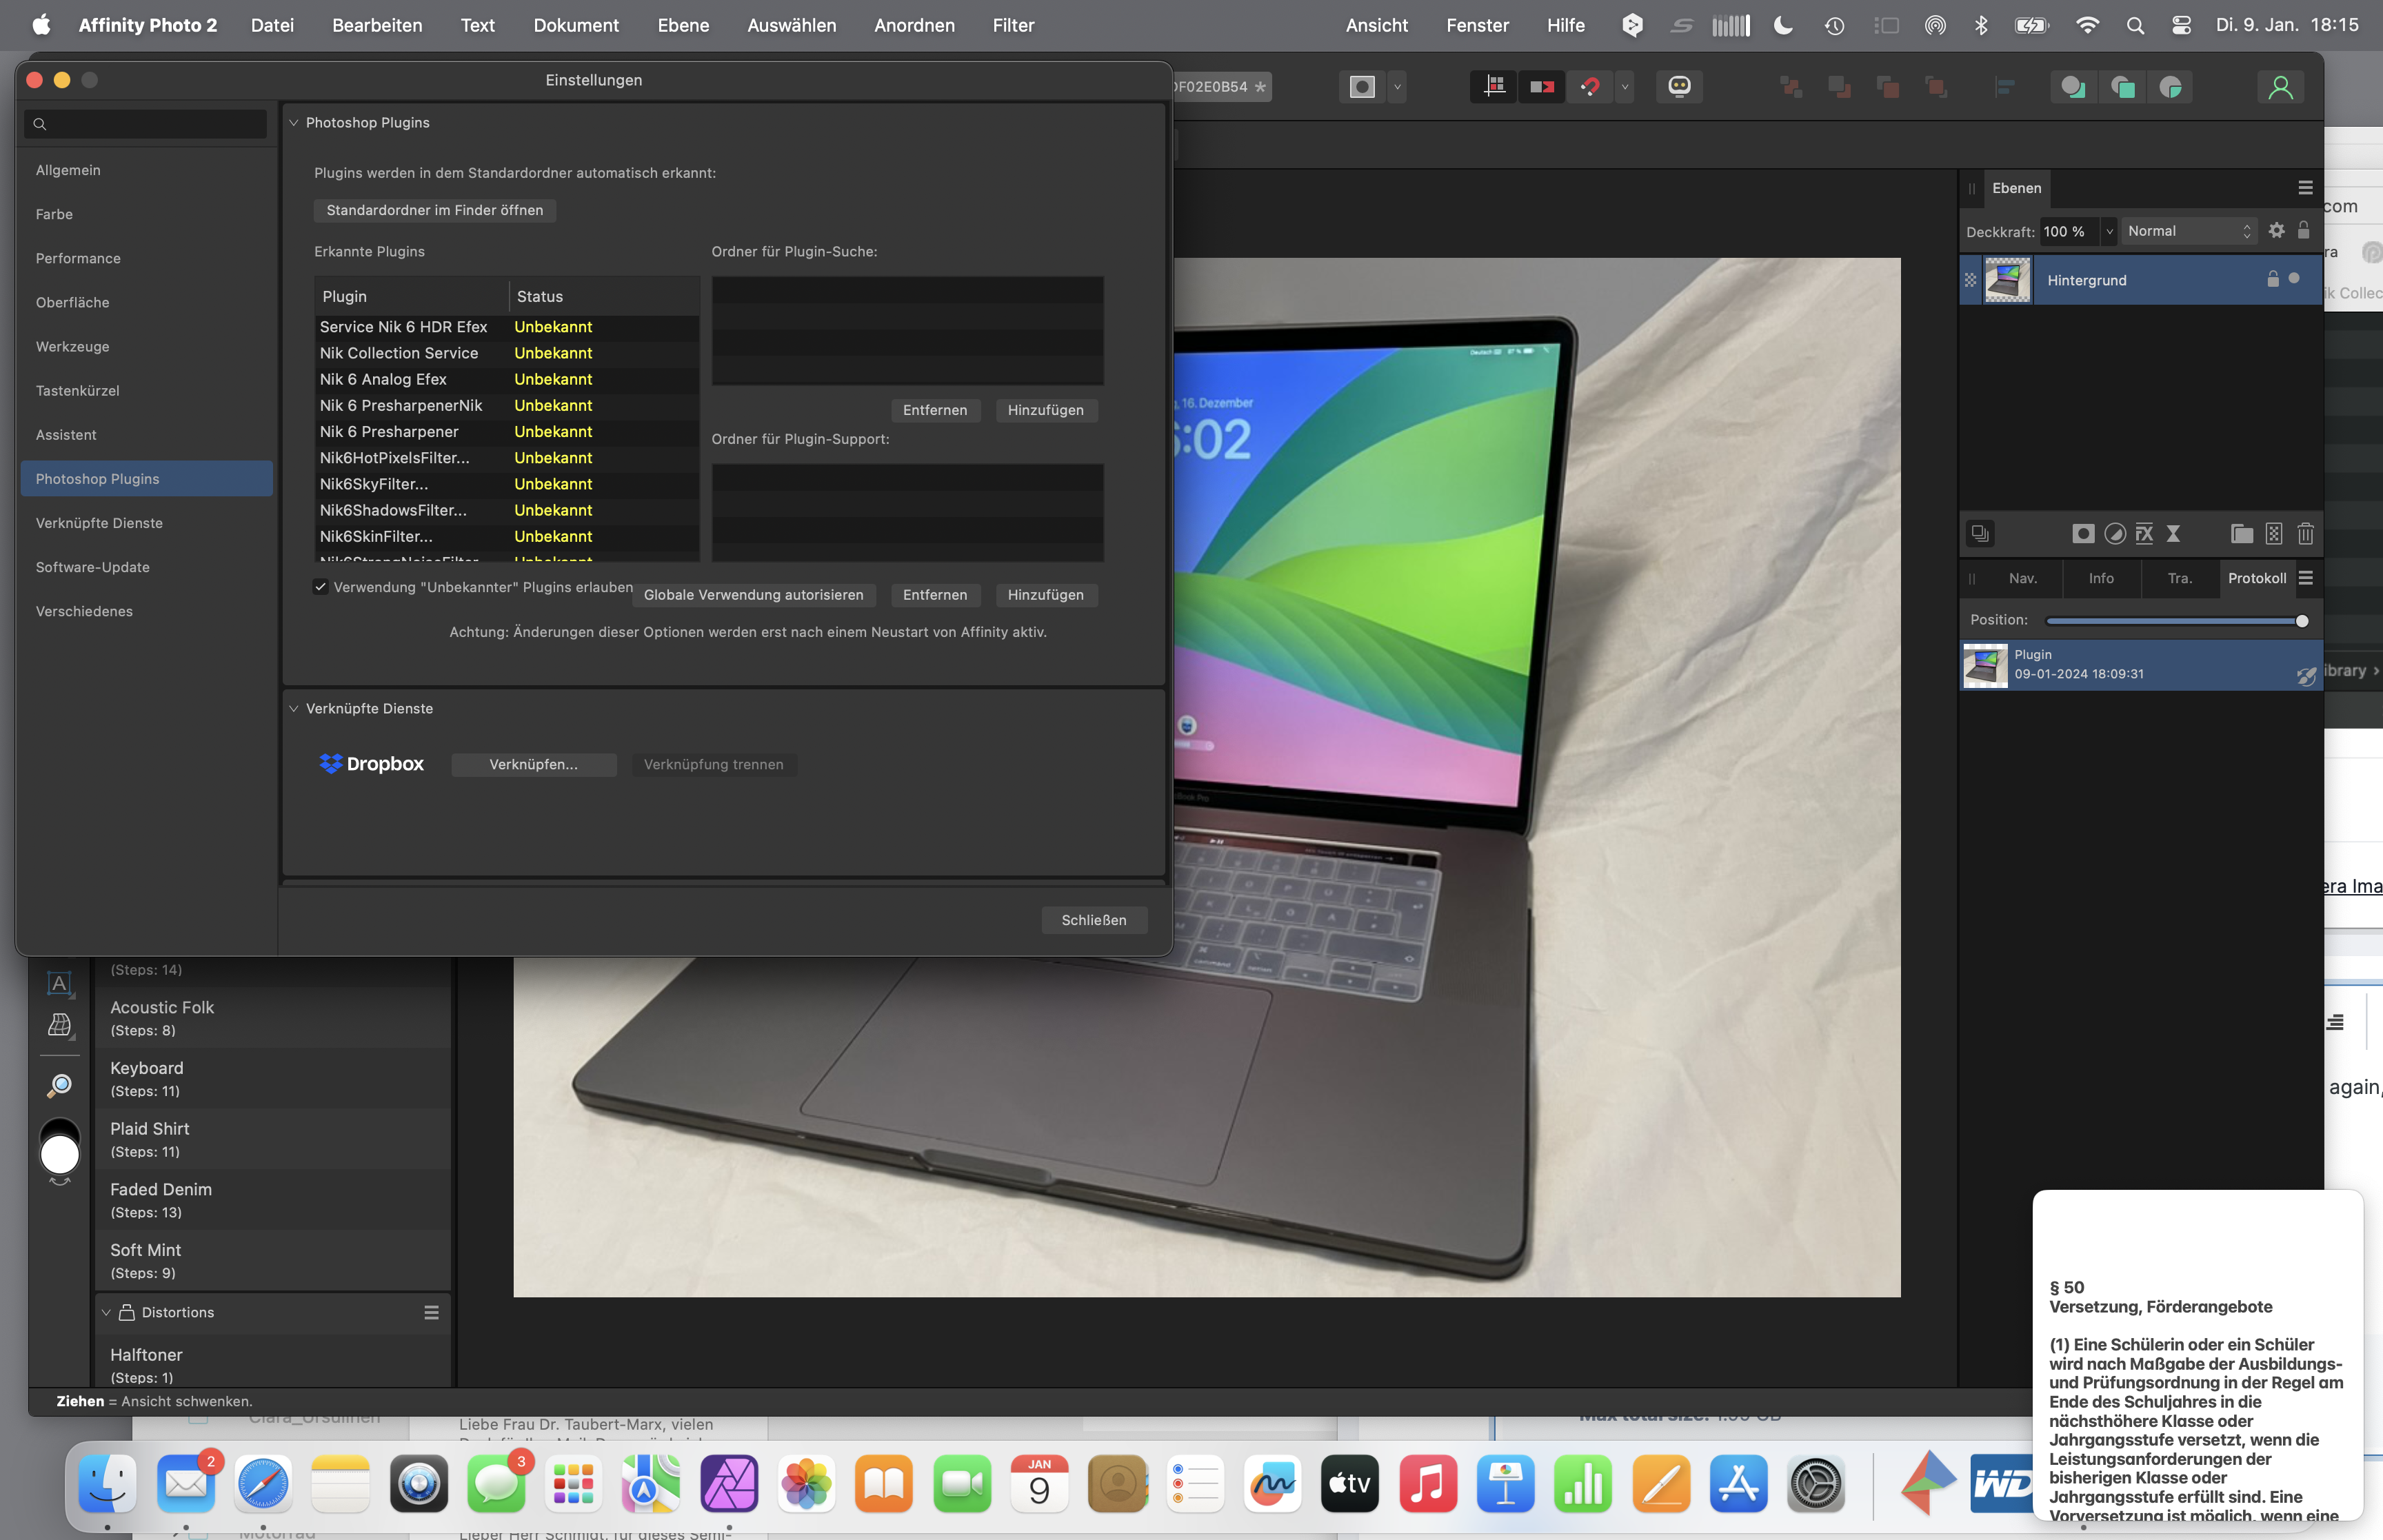Click the Add boolean operation icon

(x=2073, y=87)
